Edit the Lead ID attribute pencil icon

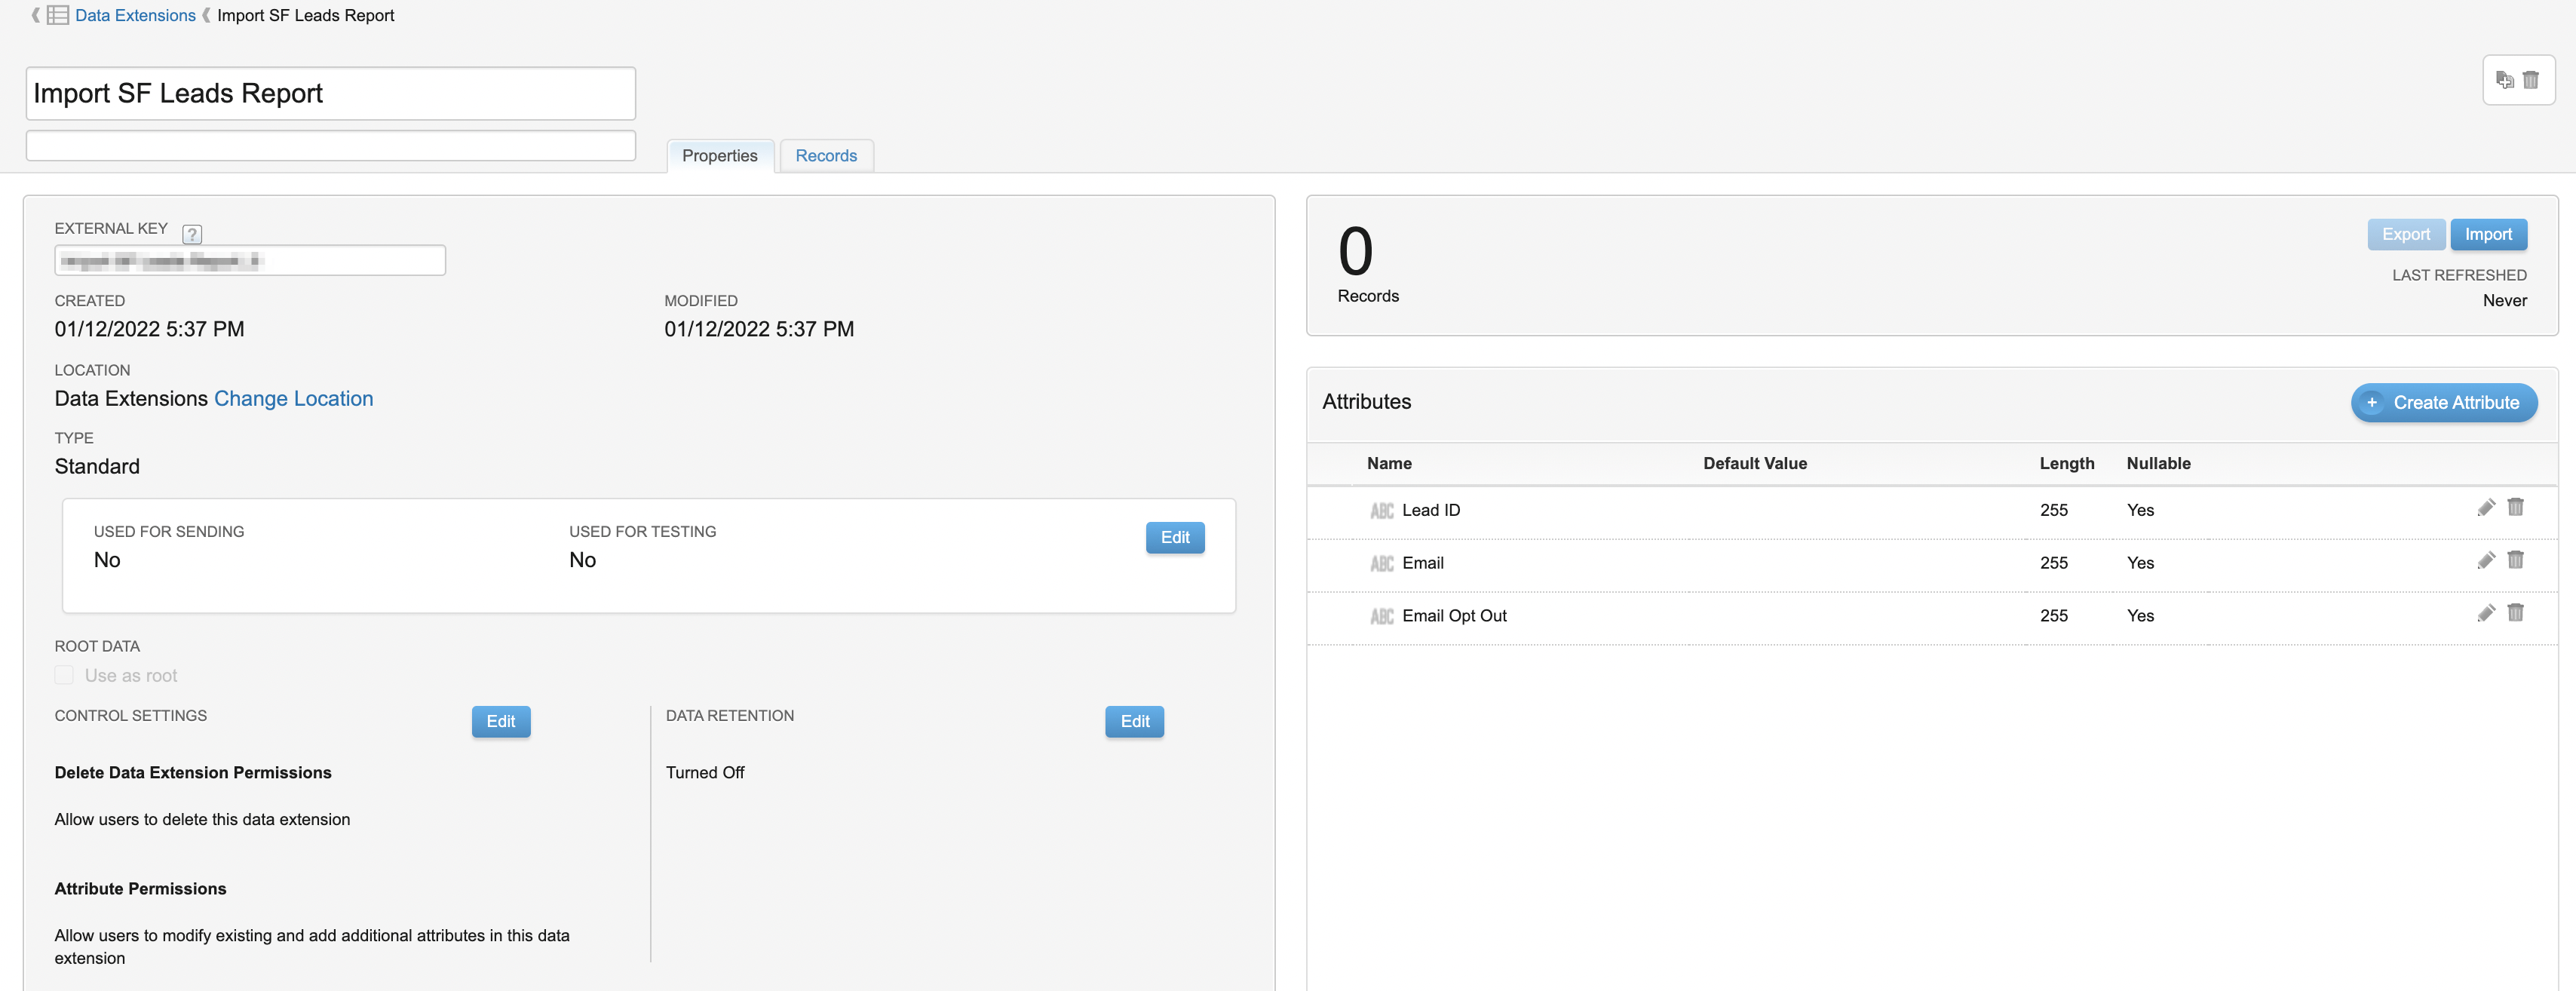click(x=2486, y=508)
